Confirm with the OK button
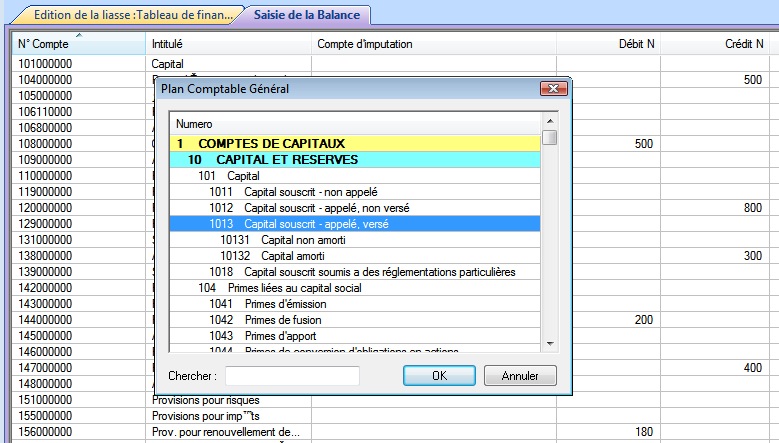The width and height of the screenshot is (779, 443). [x=439, y=375]
